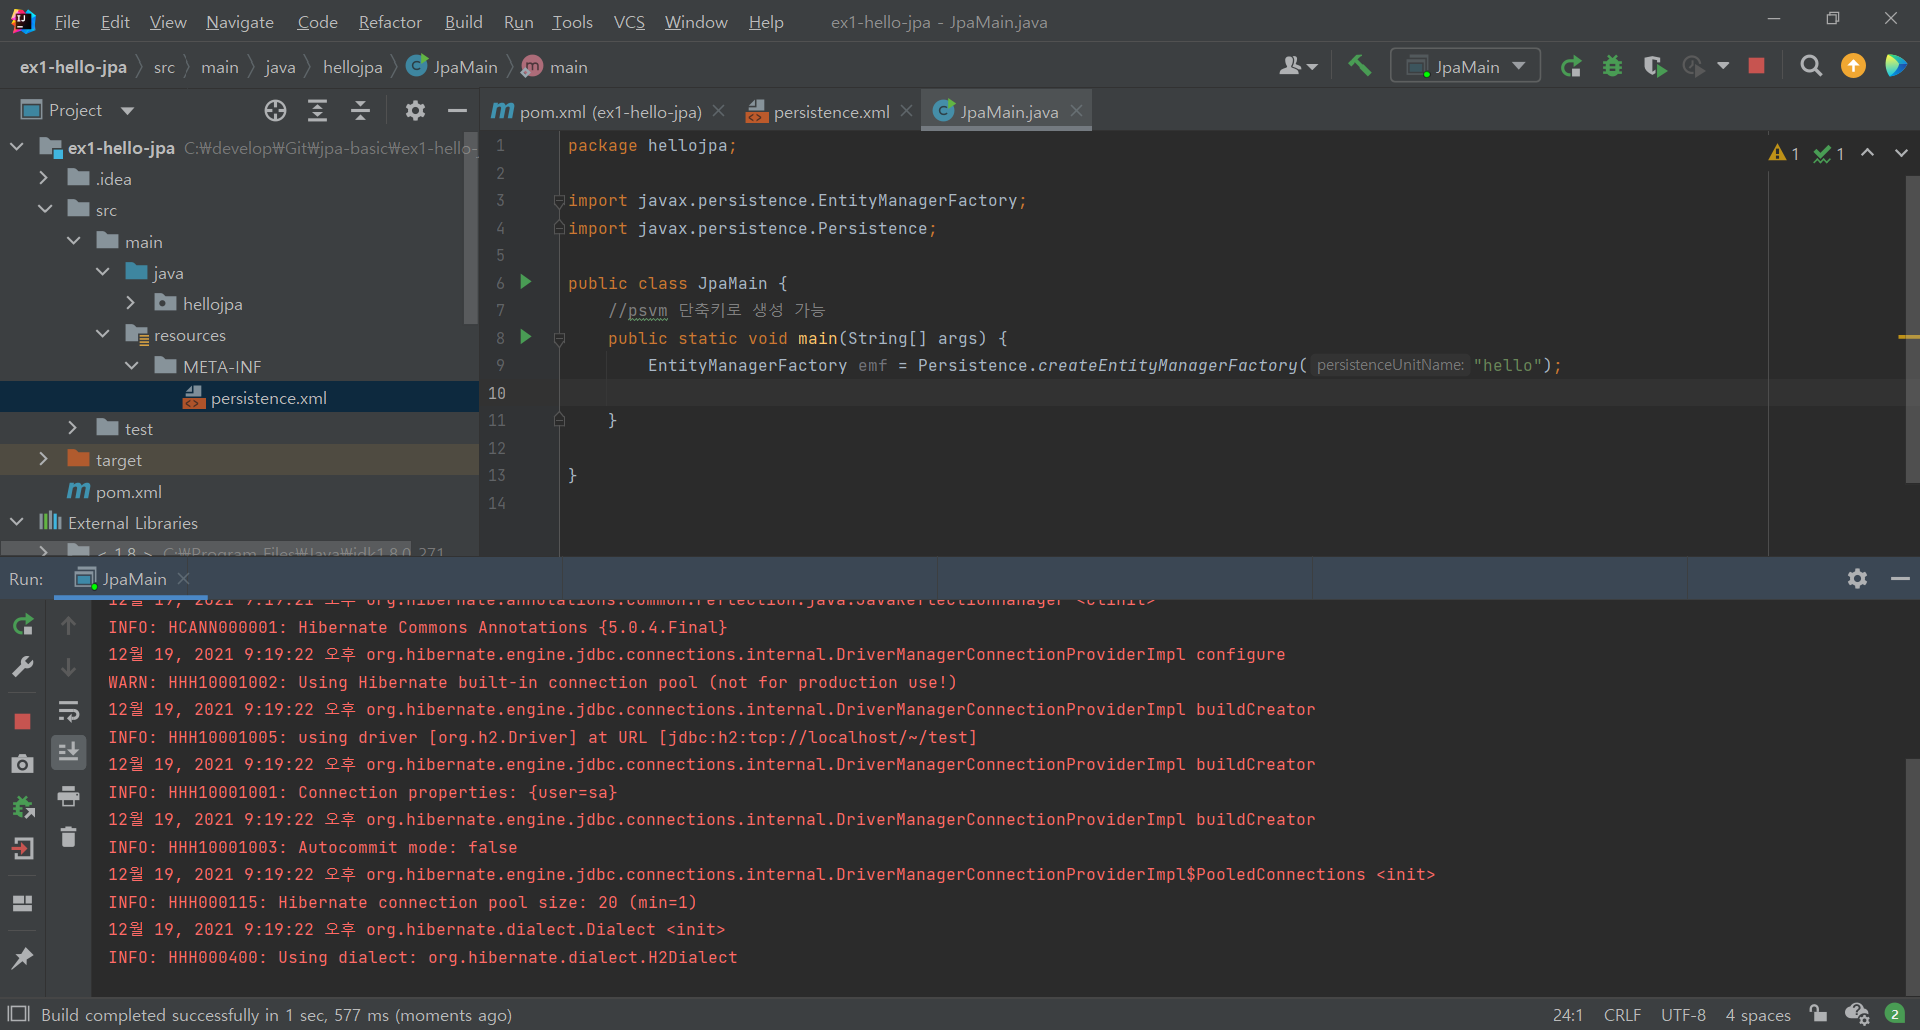Viewport: 1920px width, 1030px height.
Task: Switch to persistence.xml editor tab
Action: [830, 111]
